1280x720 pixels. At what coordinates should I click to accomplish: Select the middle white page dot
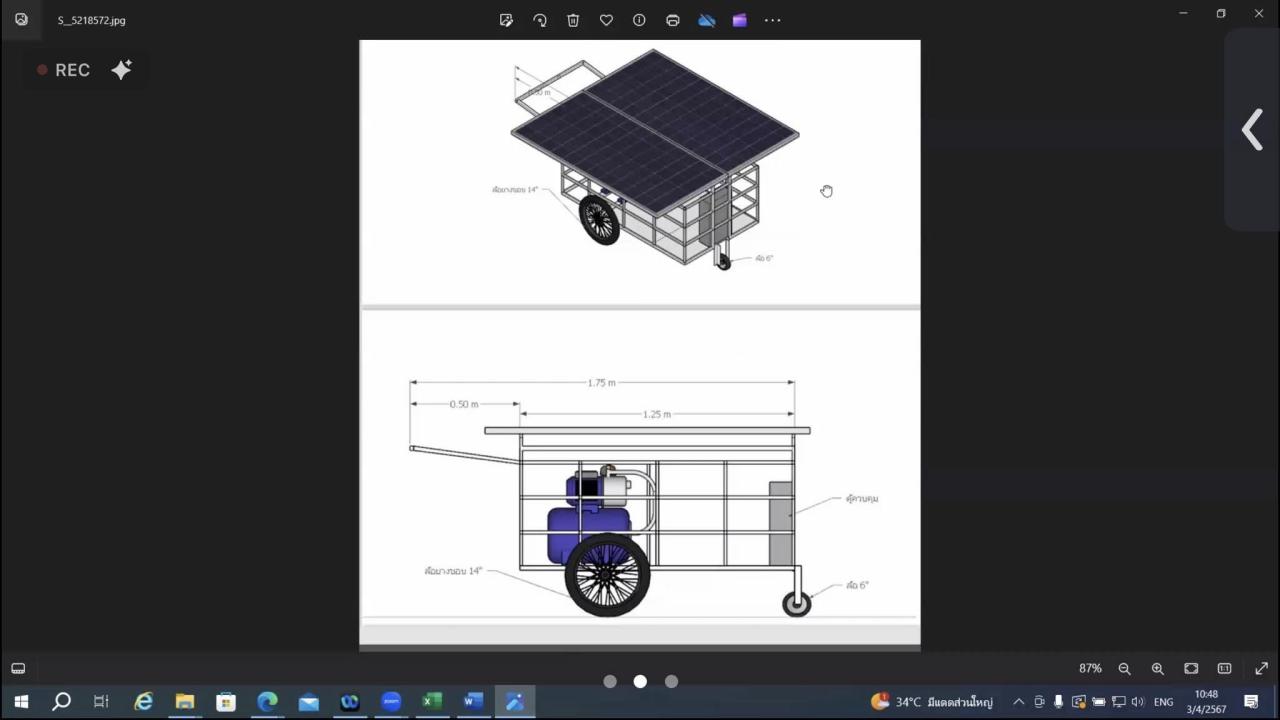point(640,681)
